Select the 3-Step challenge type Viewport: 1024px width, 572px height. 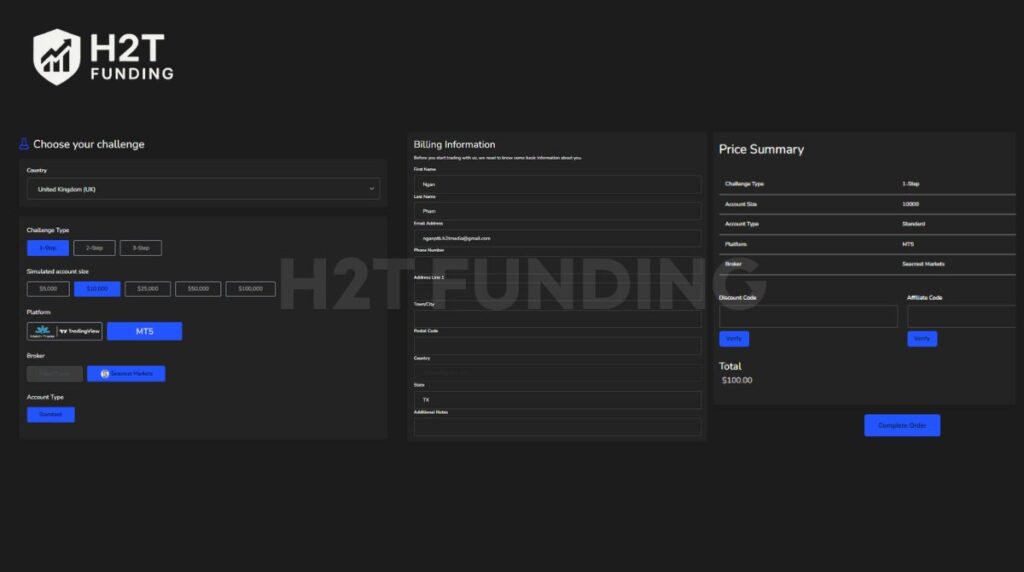[140, 248]
